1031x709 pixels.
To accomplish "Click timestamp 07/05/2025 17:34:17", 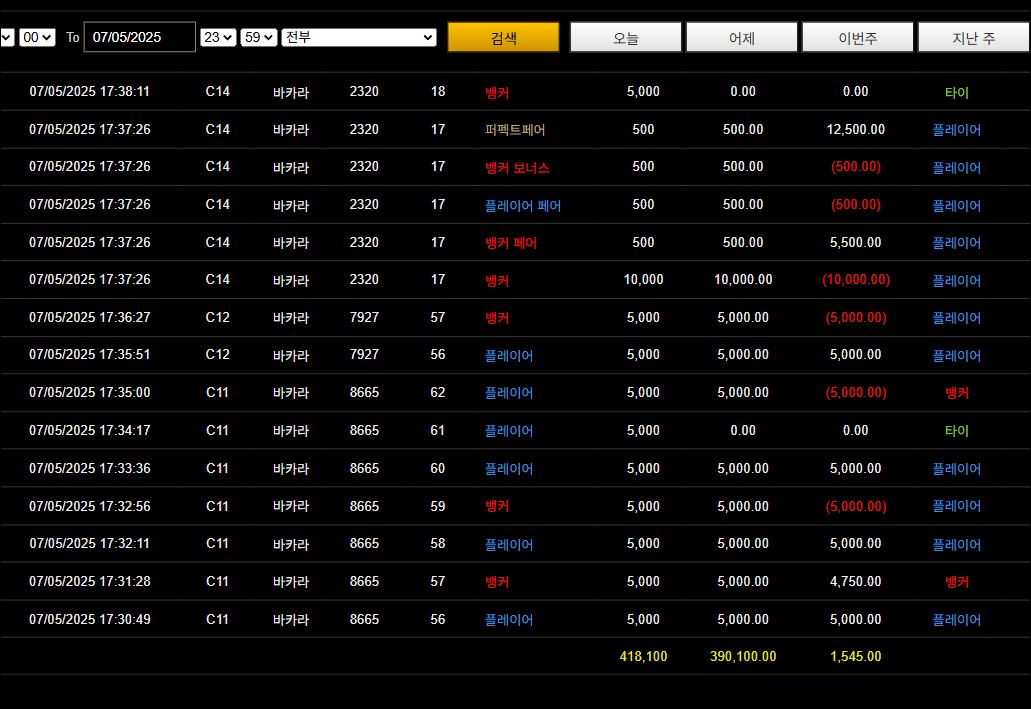I will [89, 431].
